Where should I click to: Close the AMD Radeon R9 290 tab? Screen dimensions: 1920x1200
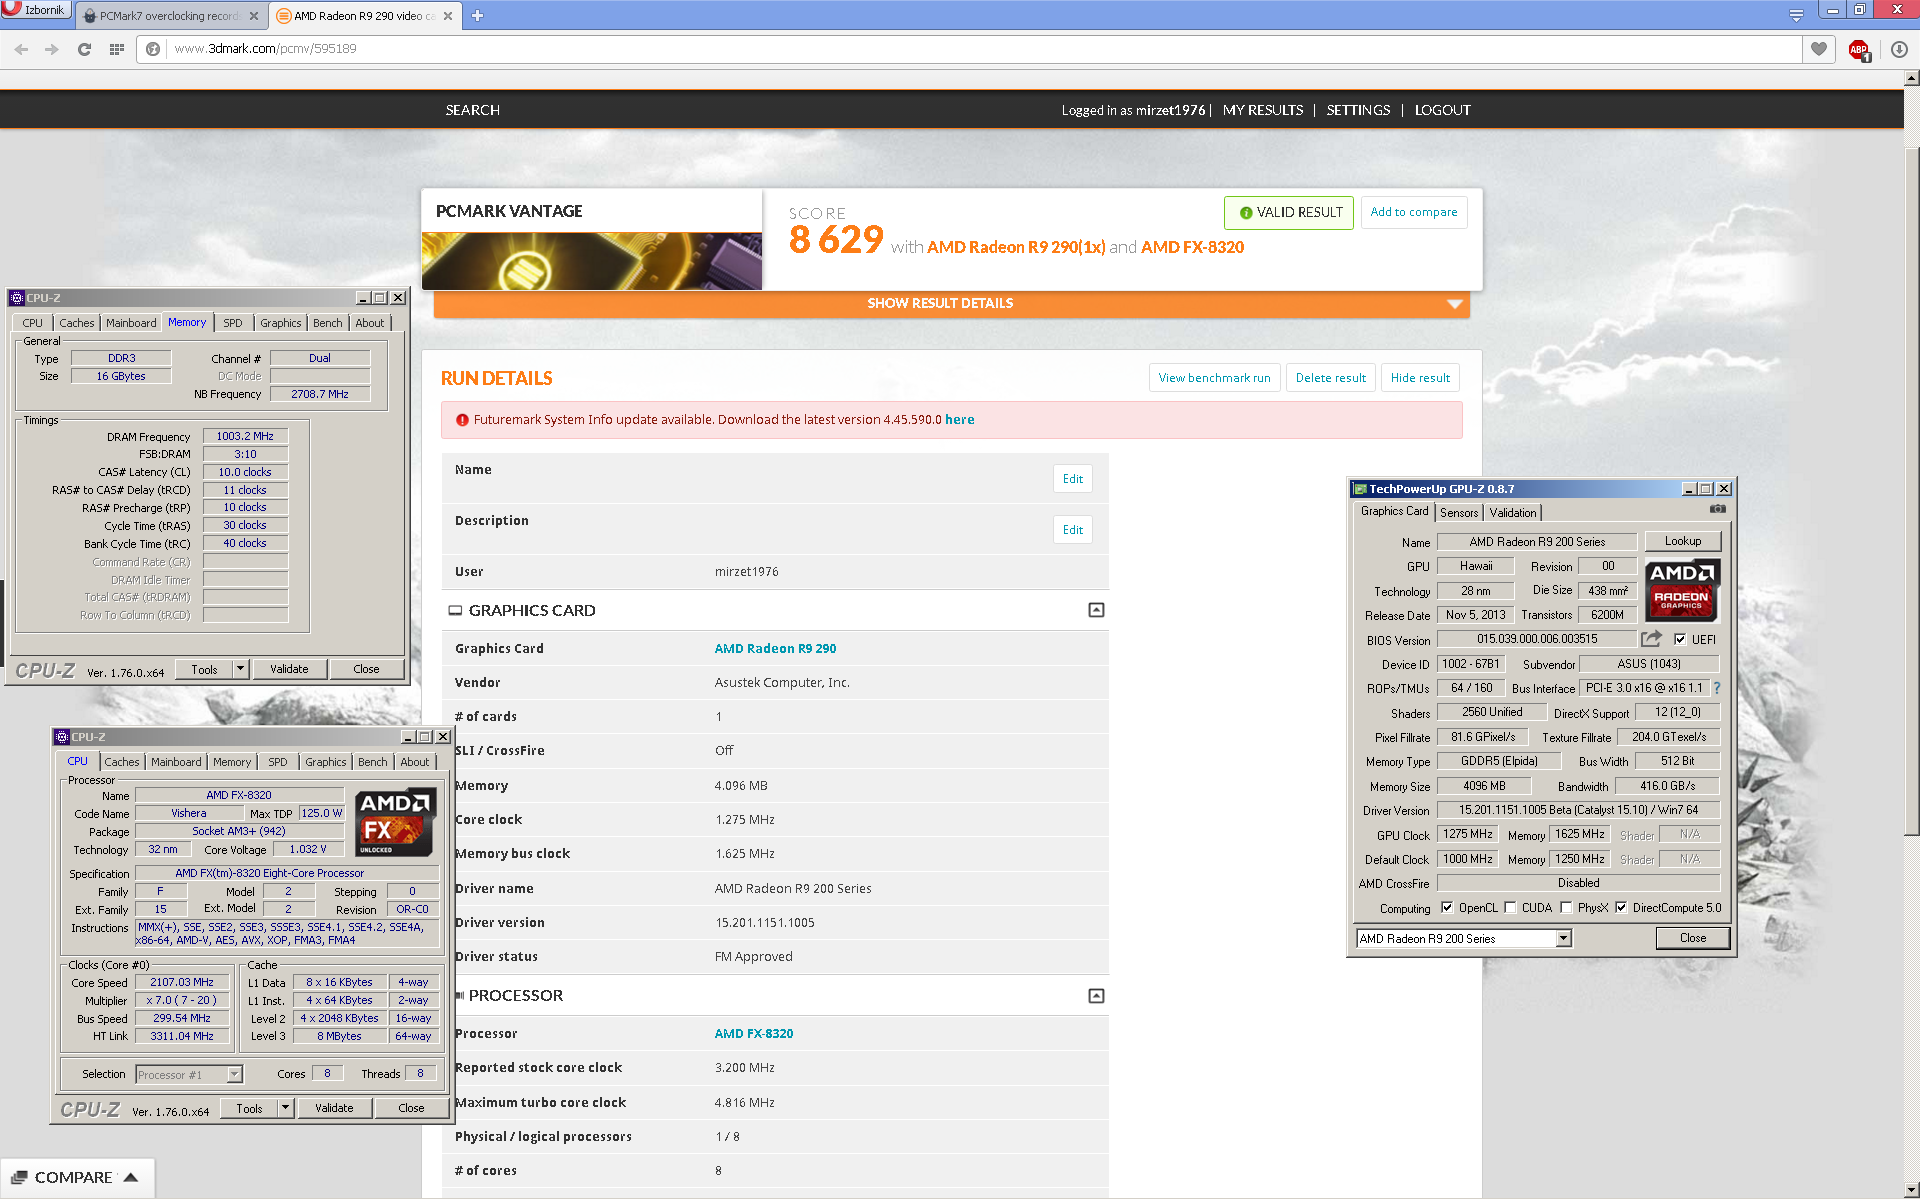click(x=448, y=16)
